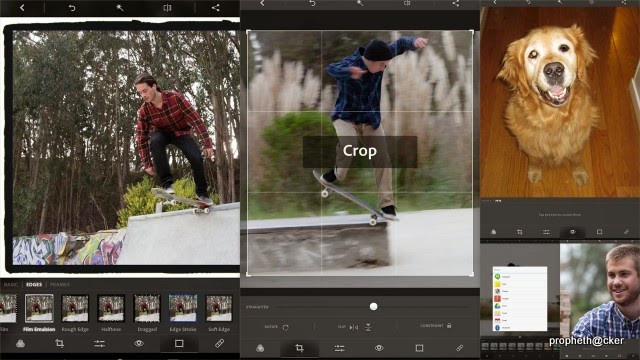Pick the first app in the share list
Viewport: 640px width, 360px height.
pyautogui.click(x=520, y=277)
